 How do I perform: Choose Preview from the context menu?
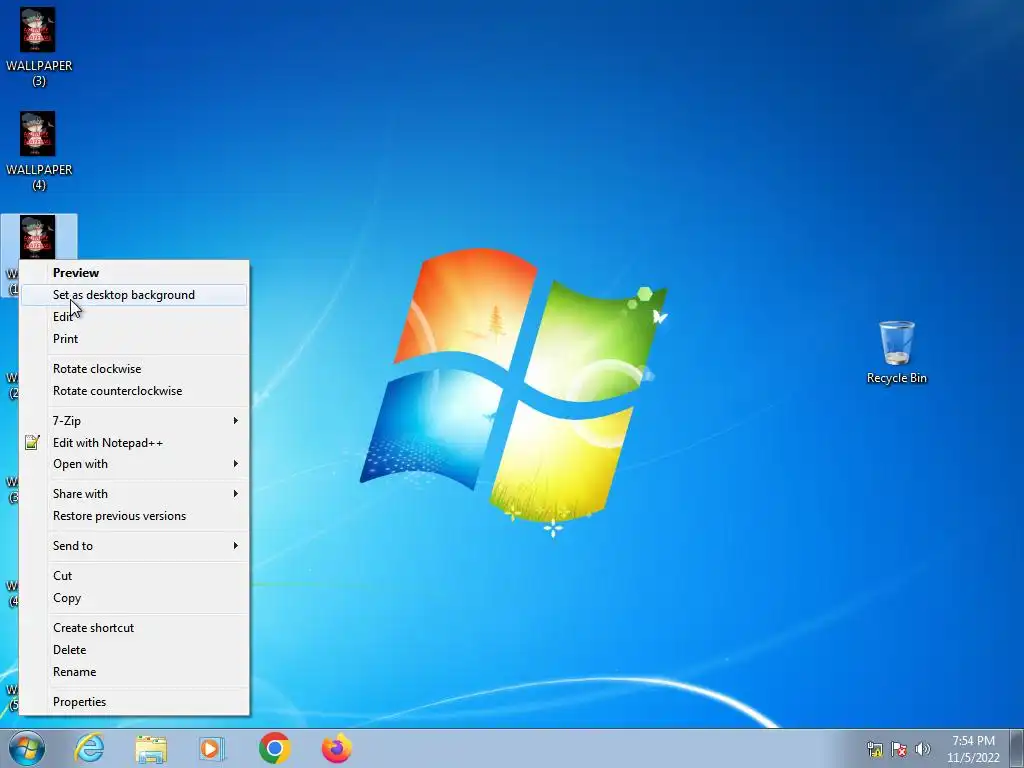[135, 273]
